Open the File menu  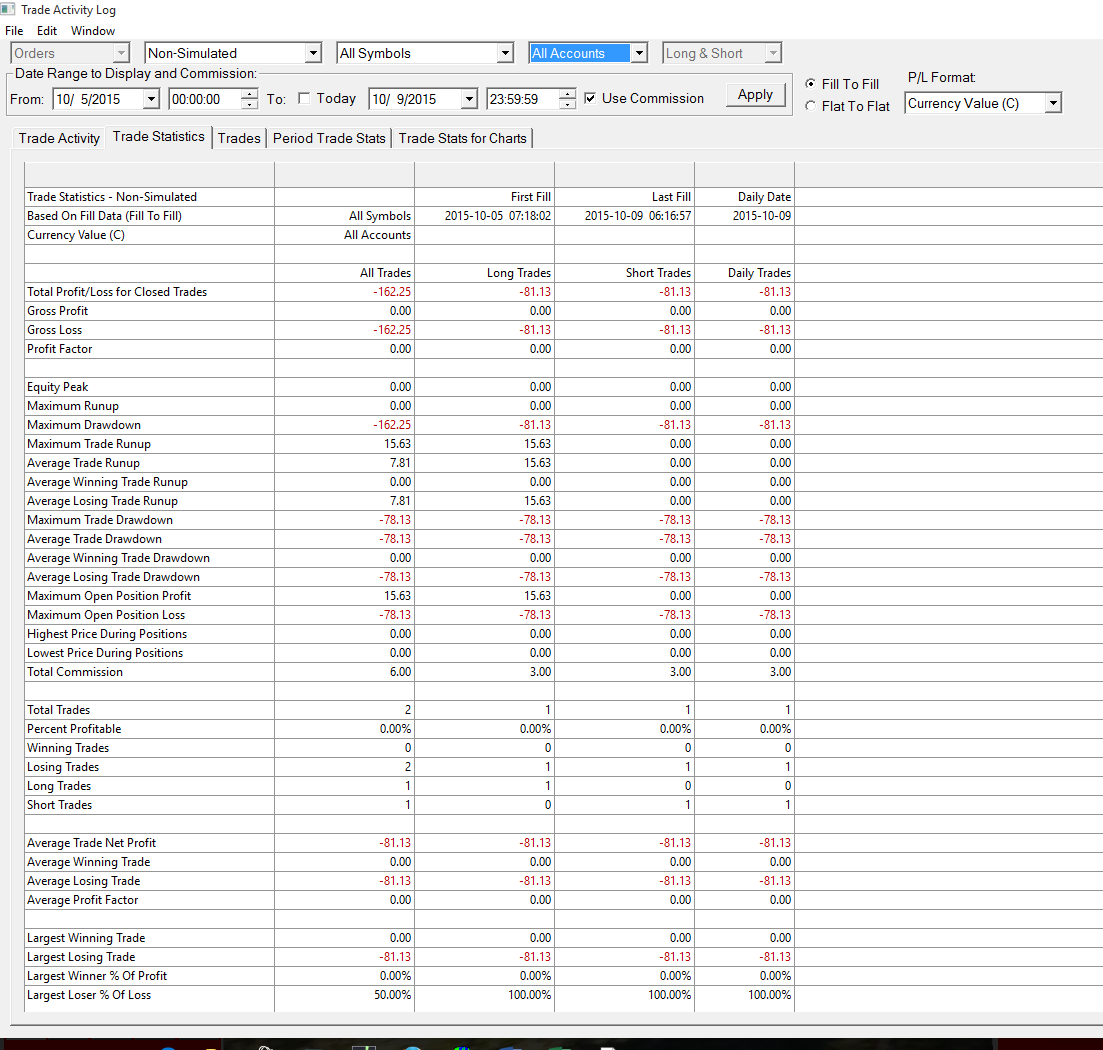[14, 31]
